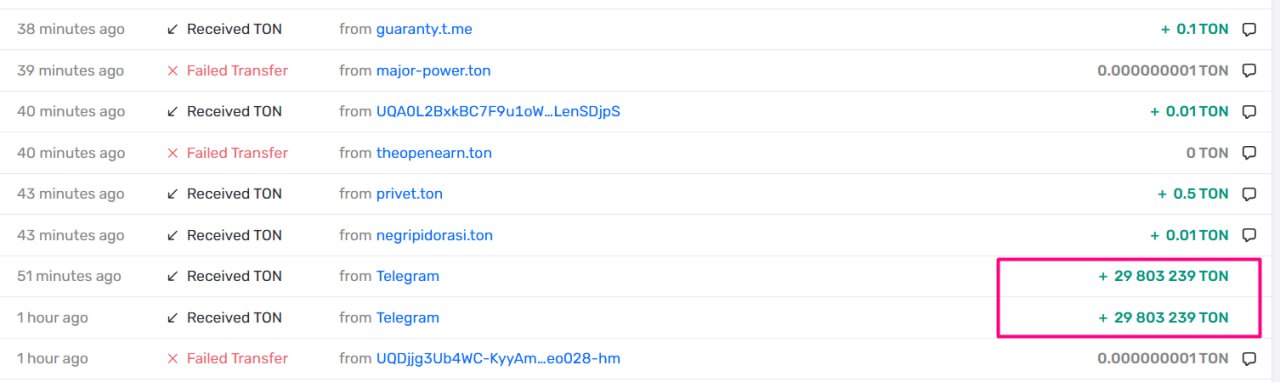Open UQDjjg3Ub4WC-KyyAm…eo028-hm address link
Screen dimensions: 1280x382
pos(498,358)
